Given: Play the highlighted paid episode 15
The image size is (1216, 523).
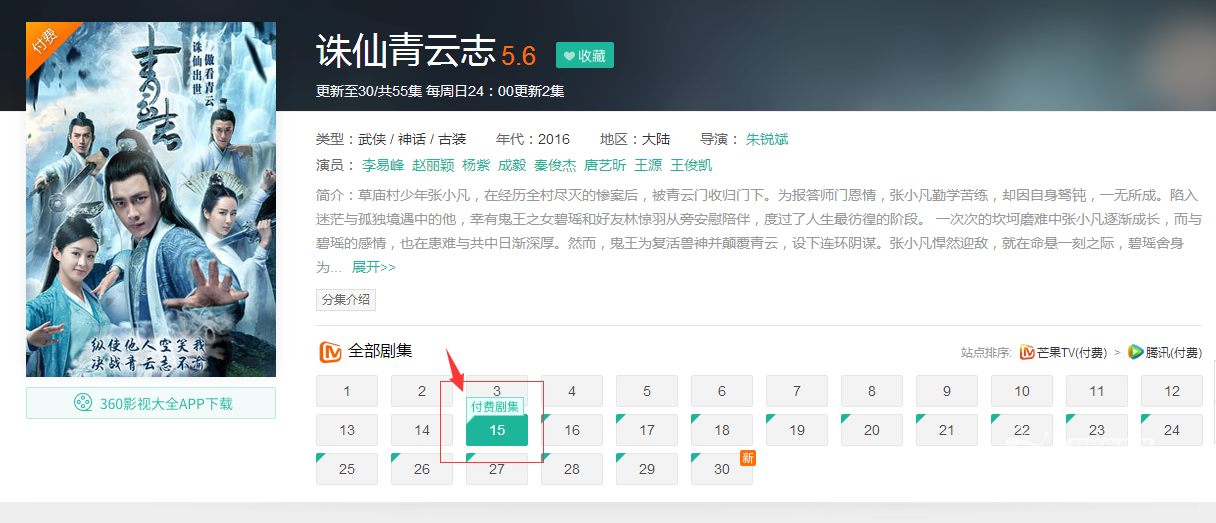Looking at the screenshot, I should (497, 430).
